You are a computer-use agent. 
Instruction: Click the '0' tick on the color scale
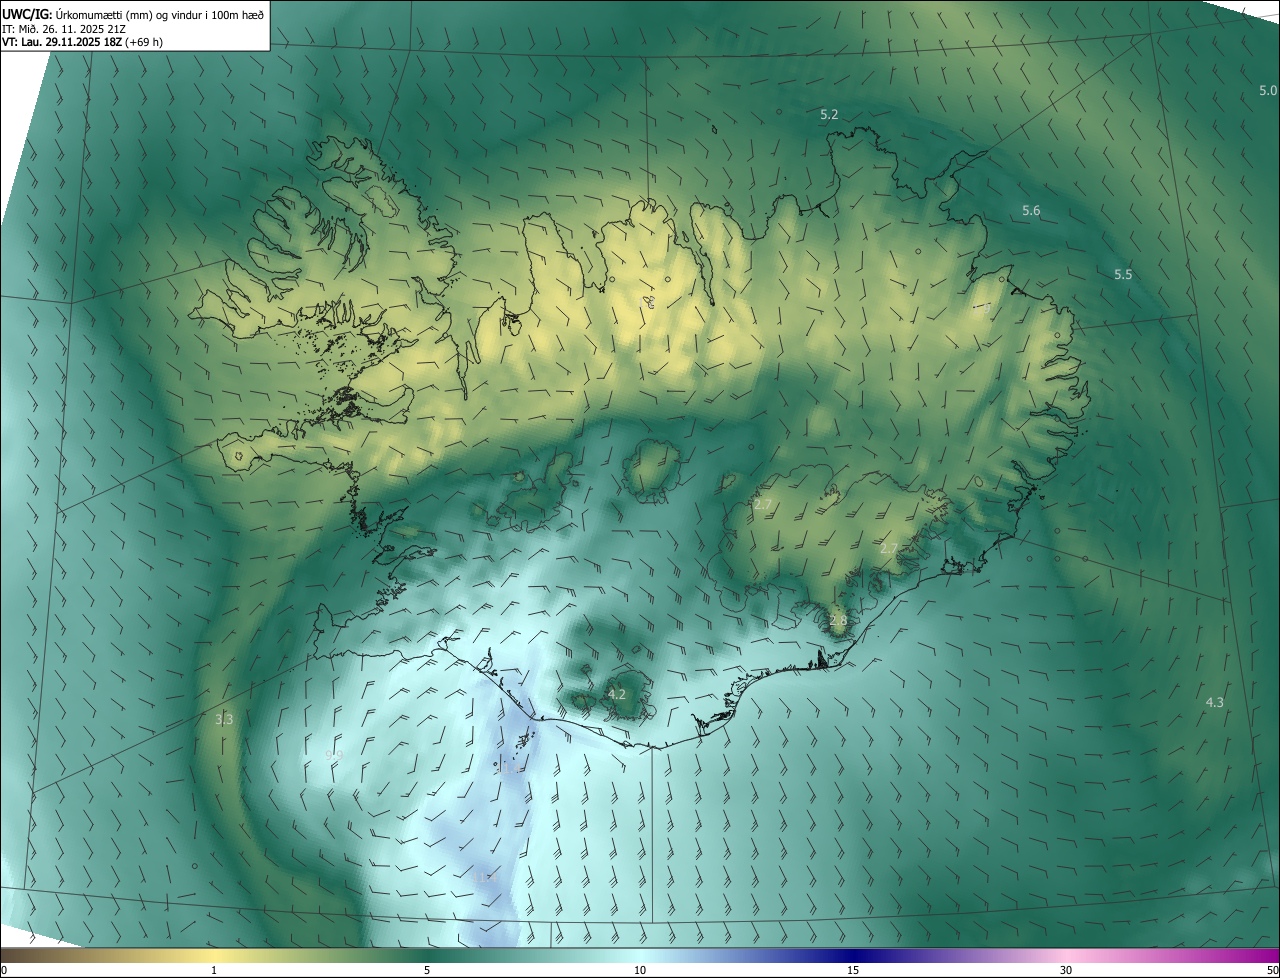pyautogui.click(x=4, y=970)
